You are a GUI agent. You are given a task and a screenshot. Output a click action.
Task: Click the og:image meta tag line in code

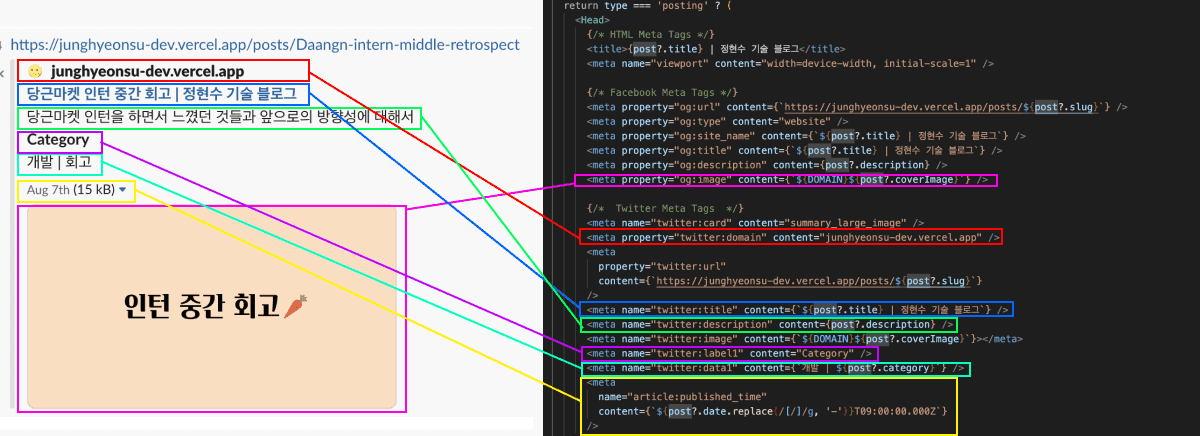click(788, 180)
